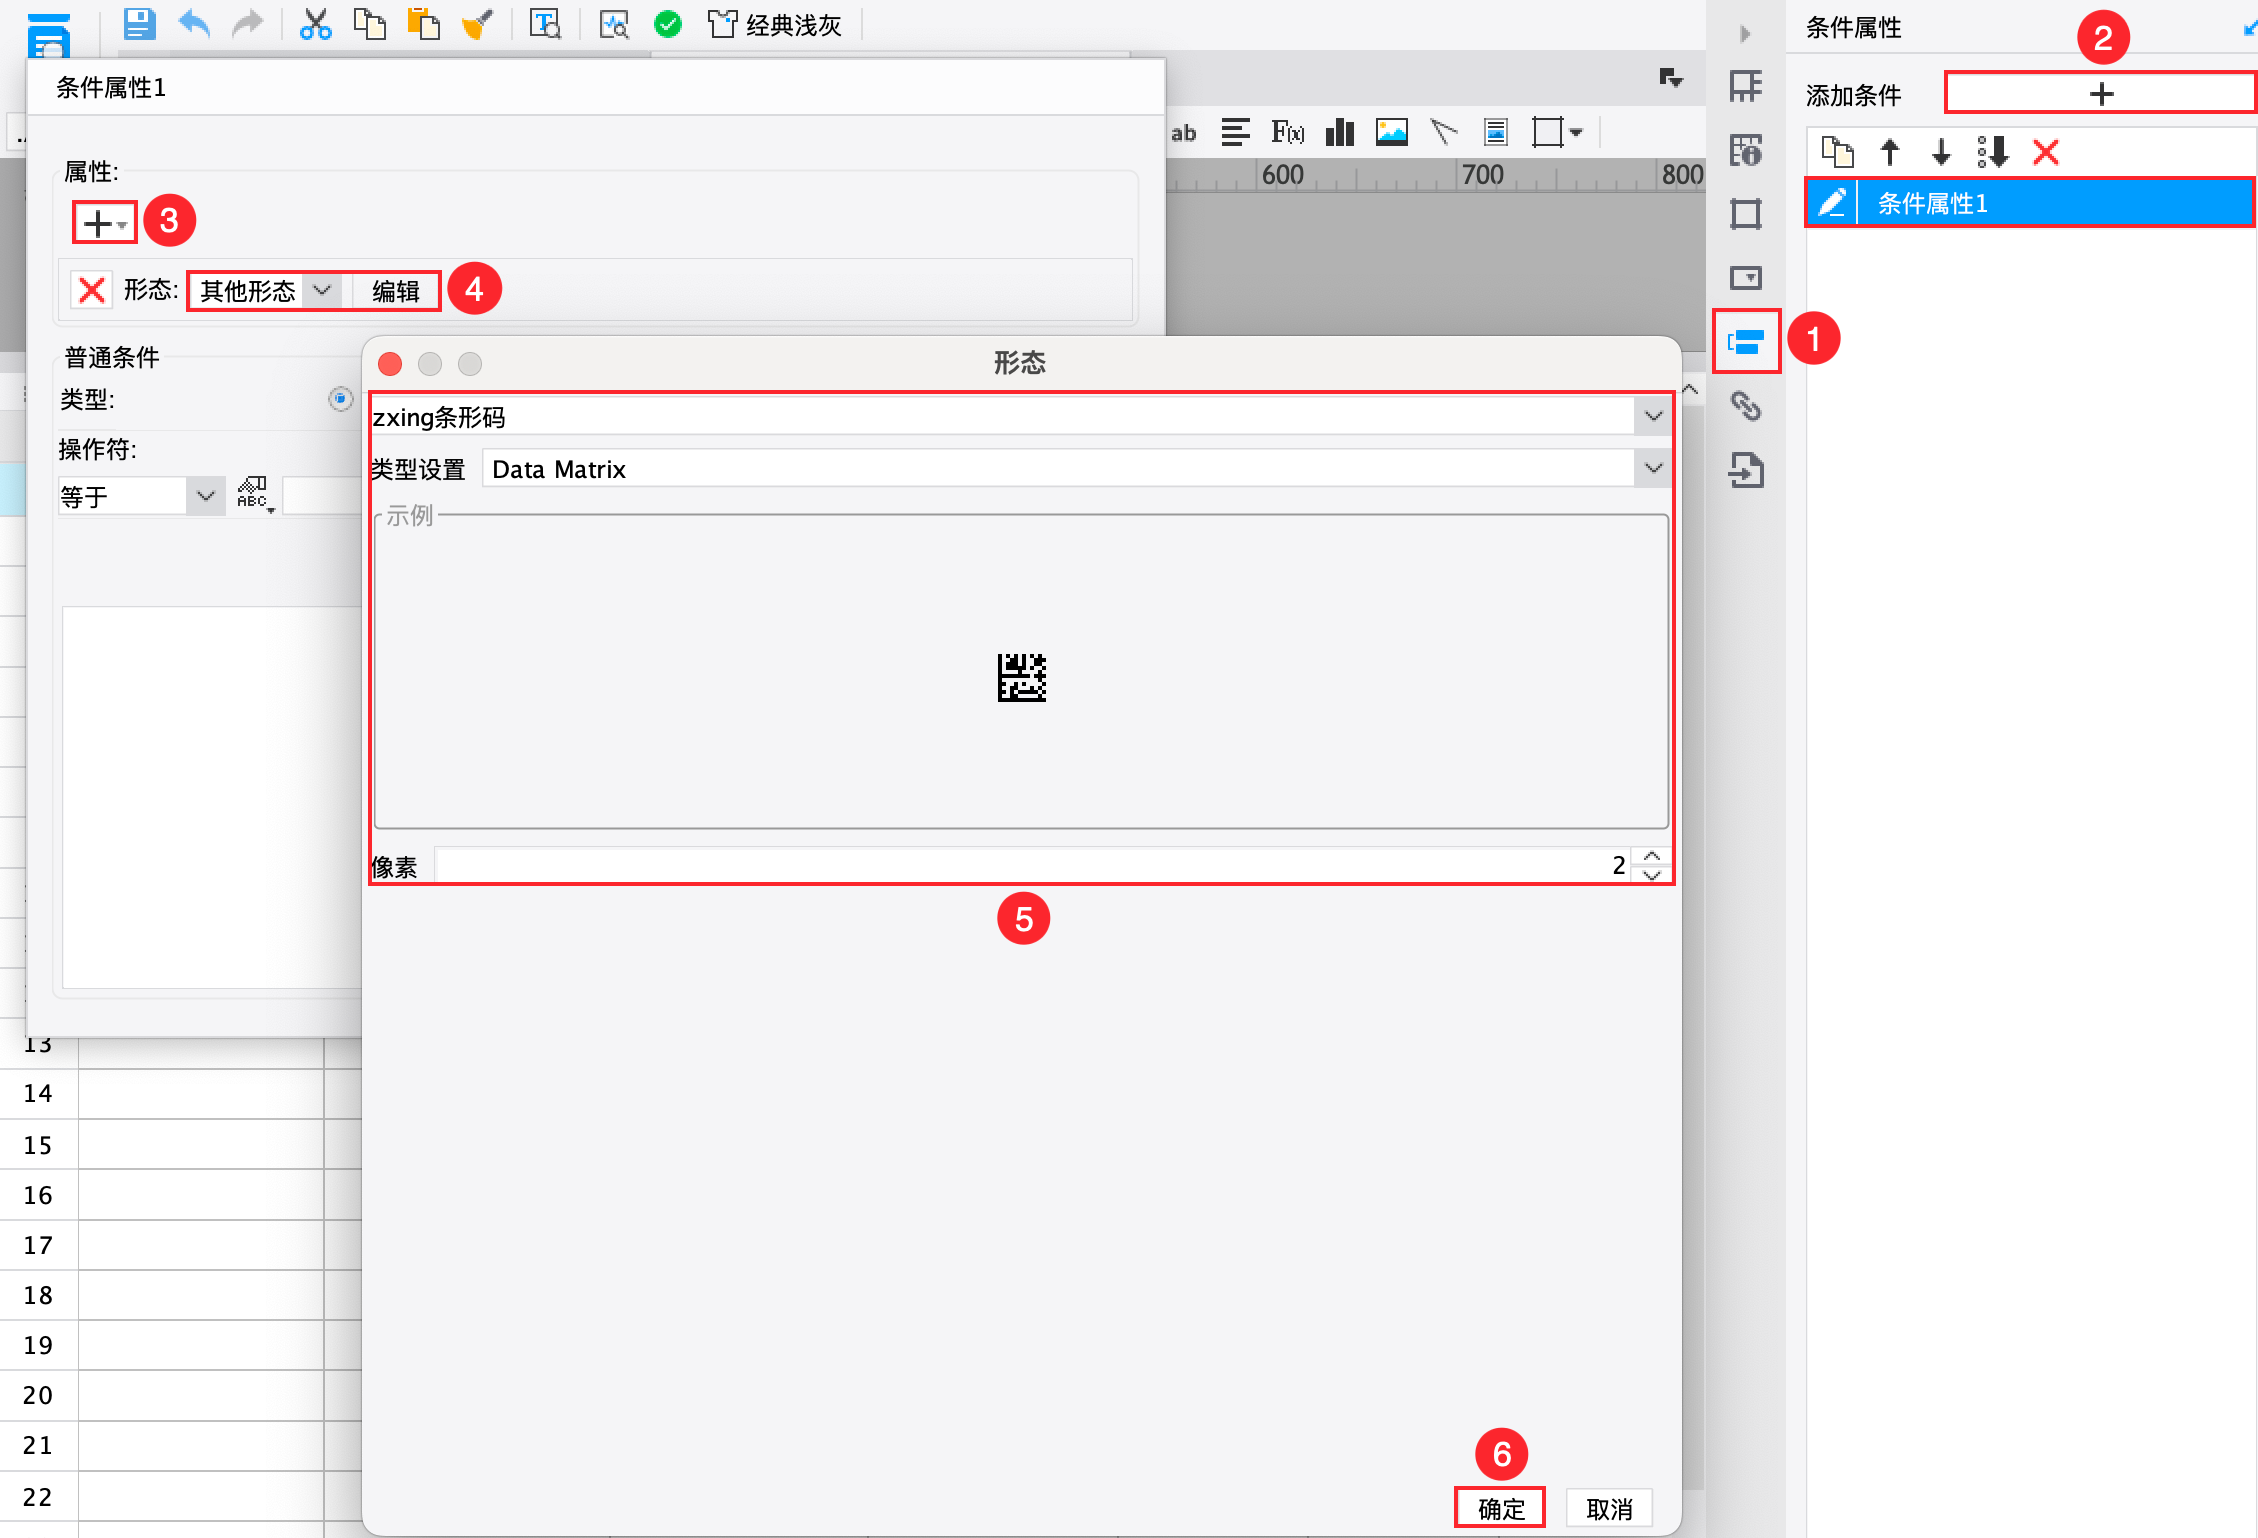The width and height of the screenshot is (2258, 1538).
Task: Increase the 像素 value with the up stepper
Action: click(x=1652, y=856)
